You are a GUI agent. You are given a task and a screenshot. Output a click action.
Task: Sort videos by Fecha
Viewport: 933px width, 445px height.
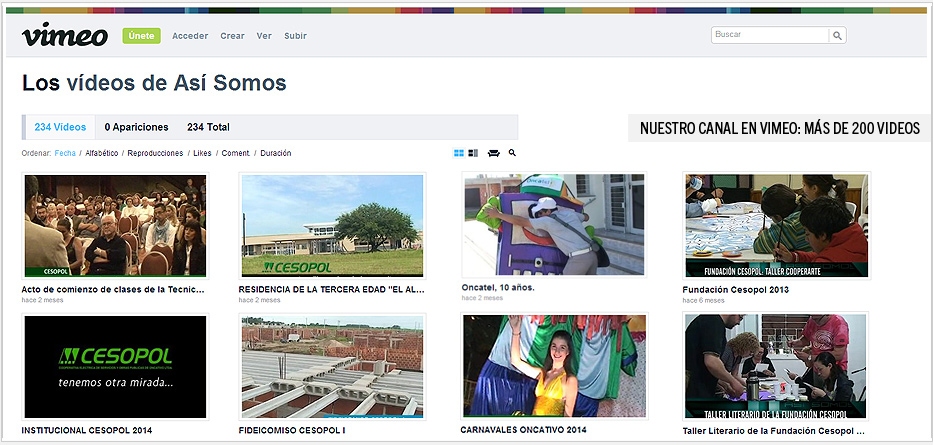pos(65,153)
